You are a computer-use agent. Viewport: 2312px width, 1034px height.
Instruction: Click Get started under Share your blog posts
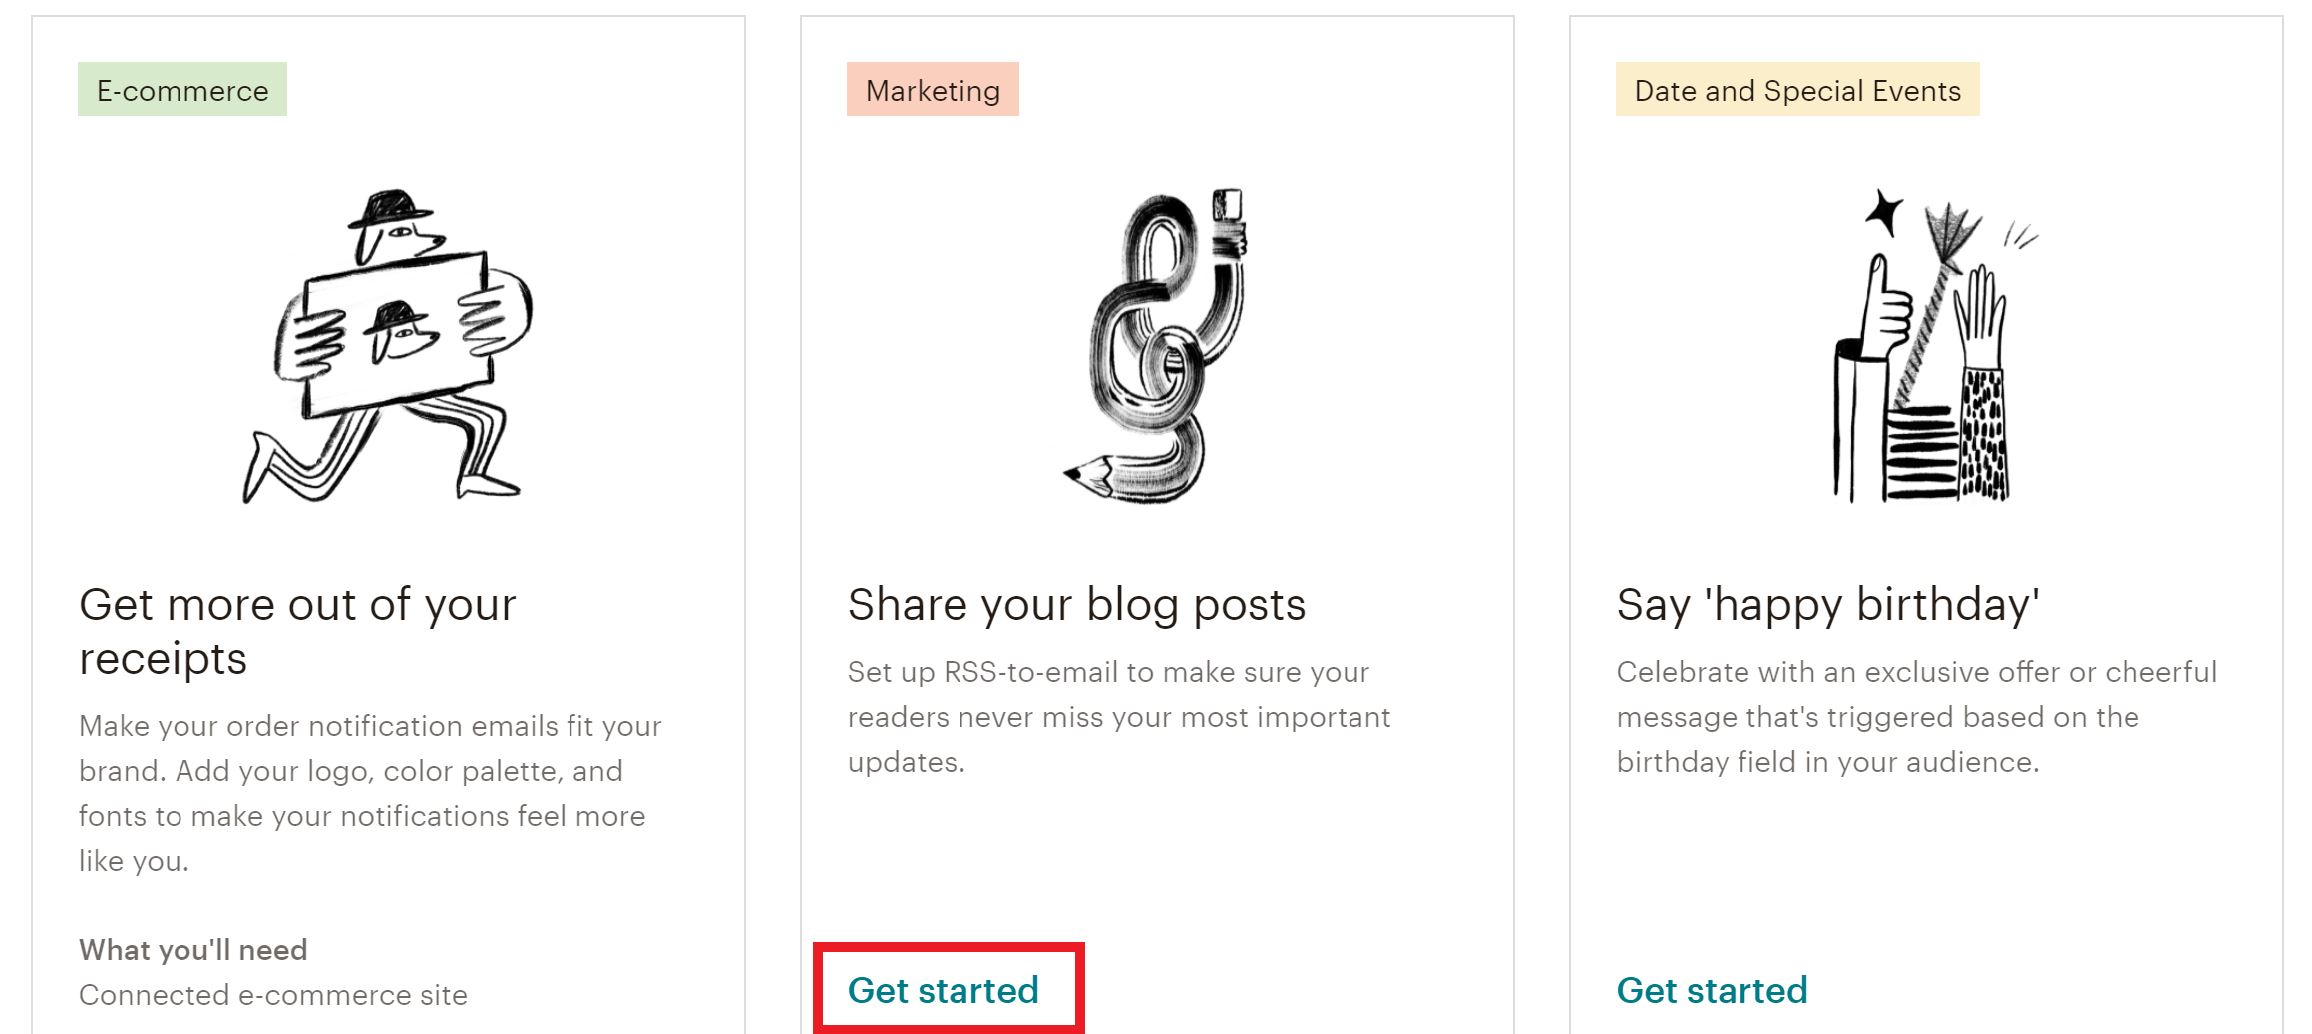[943, 990]
